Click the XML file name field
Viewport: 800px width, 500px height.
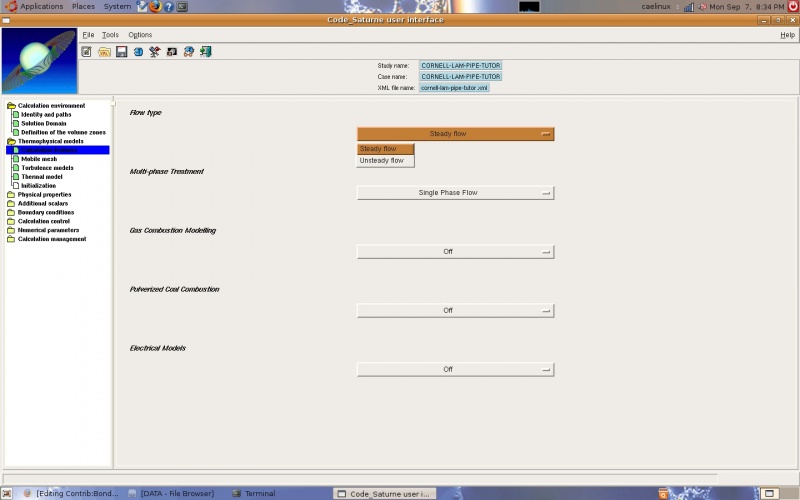pos(454,88)
